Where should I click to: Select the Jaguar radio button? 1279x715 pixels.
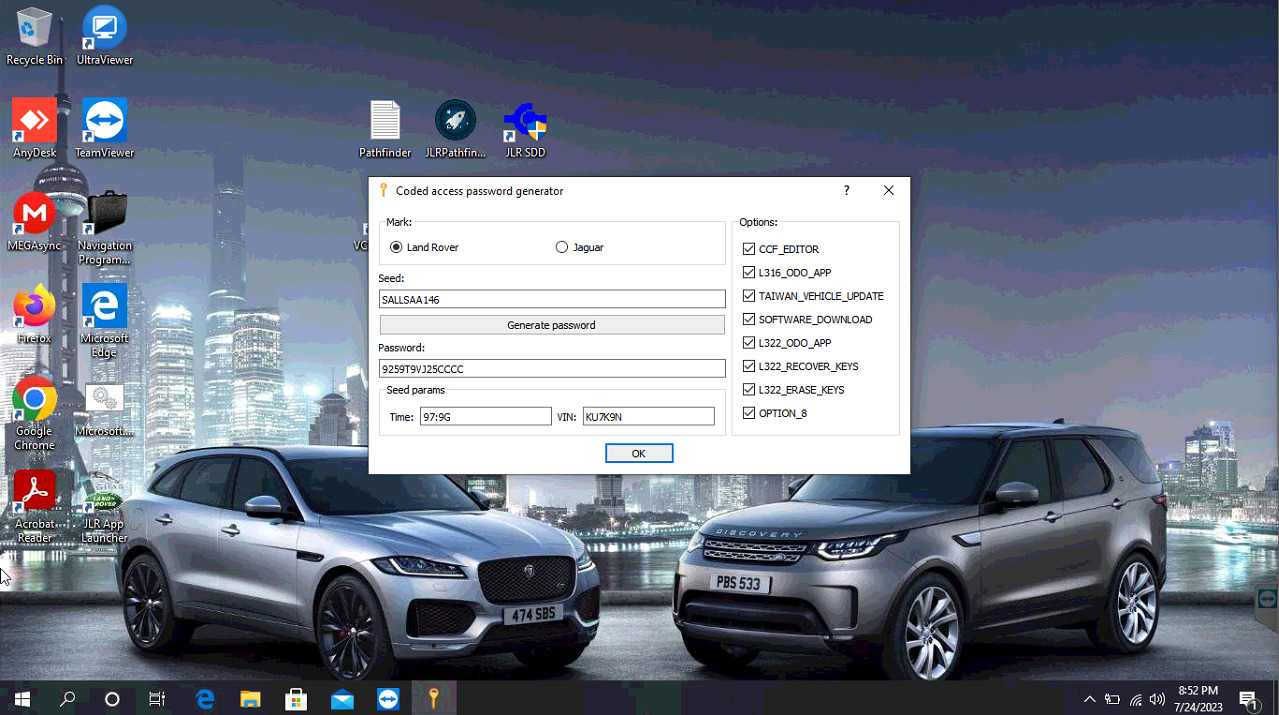tap(561, 247)
